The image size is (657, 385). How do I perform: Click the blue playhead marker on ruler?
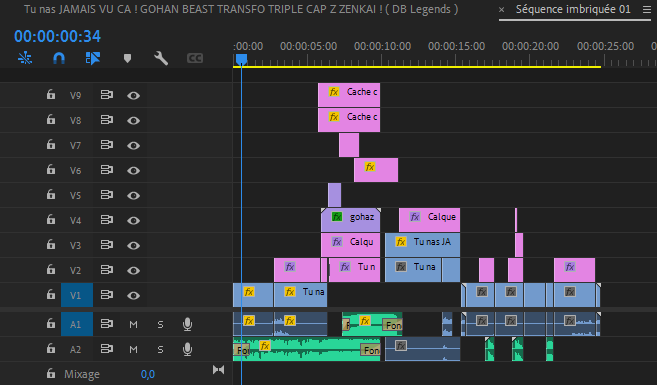coord(241,59)
